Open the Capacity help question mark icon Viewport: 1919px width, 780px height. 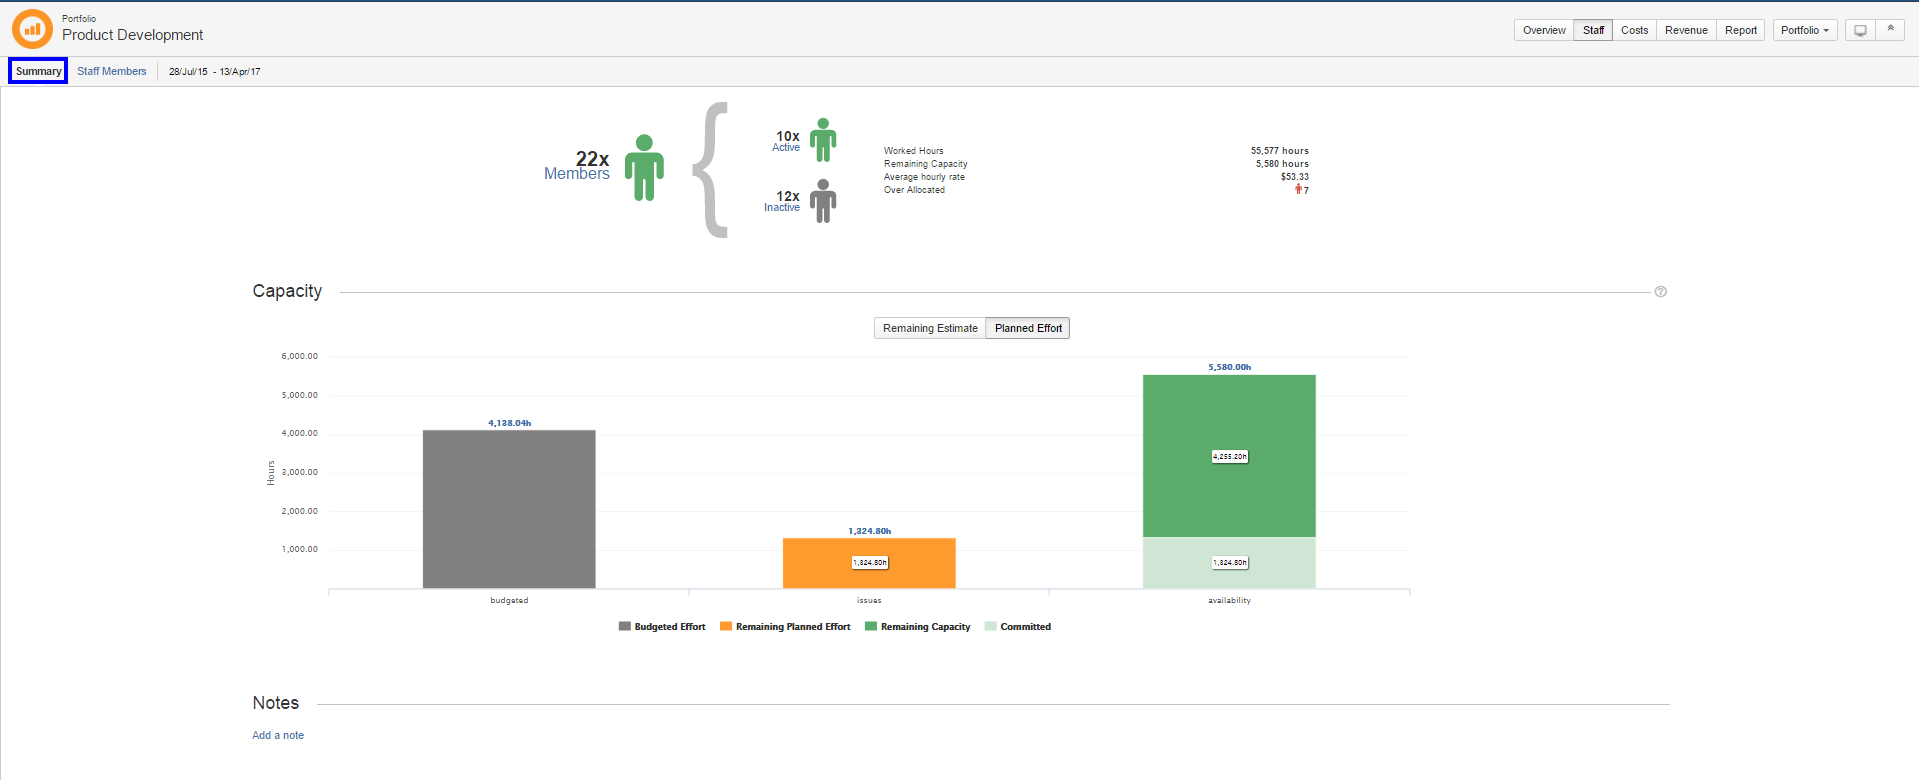pyautogui.click(x=1660, y=292)
